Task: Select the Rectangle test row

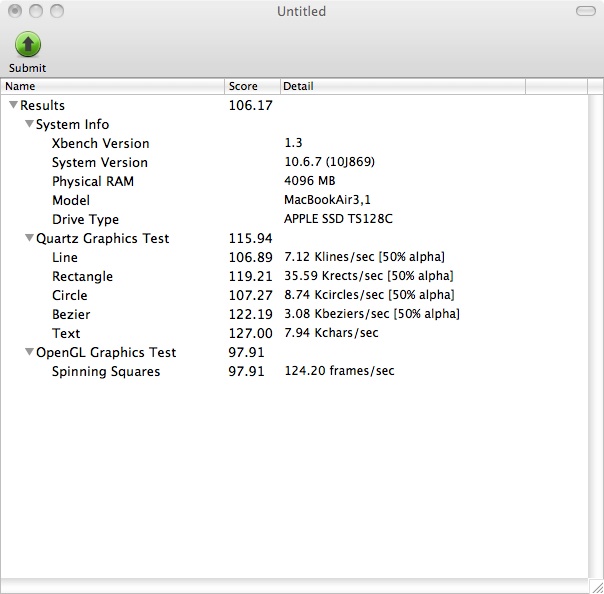Action: [294, 276]
